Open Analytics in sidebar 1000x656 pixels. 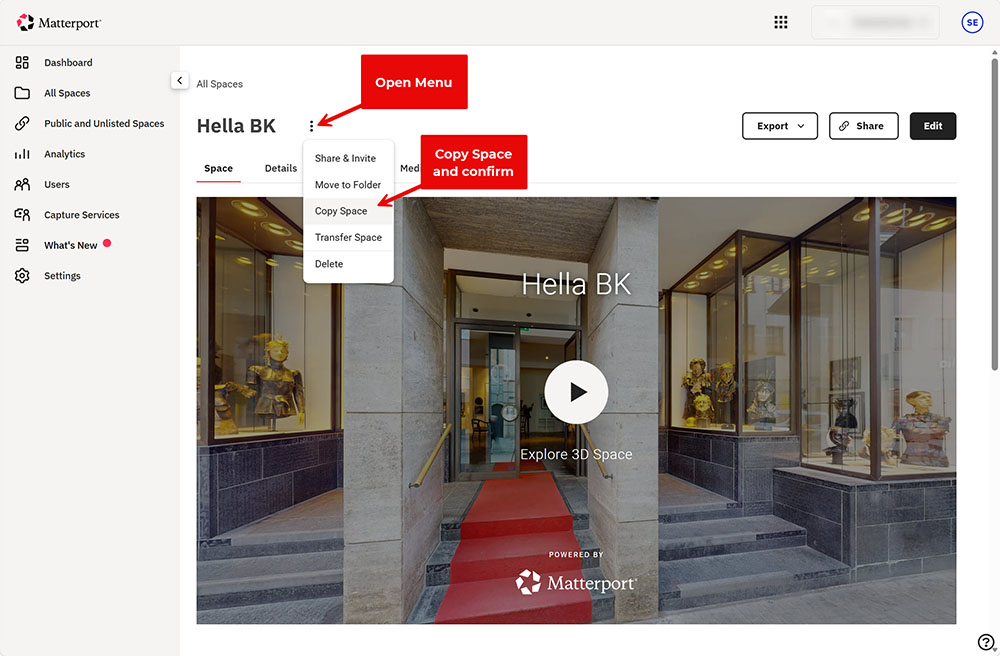[64, 154]
